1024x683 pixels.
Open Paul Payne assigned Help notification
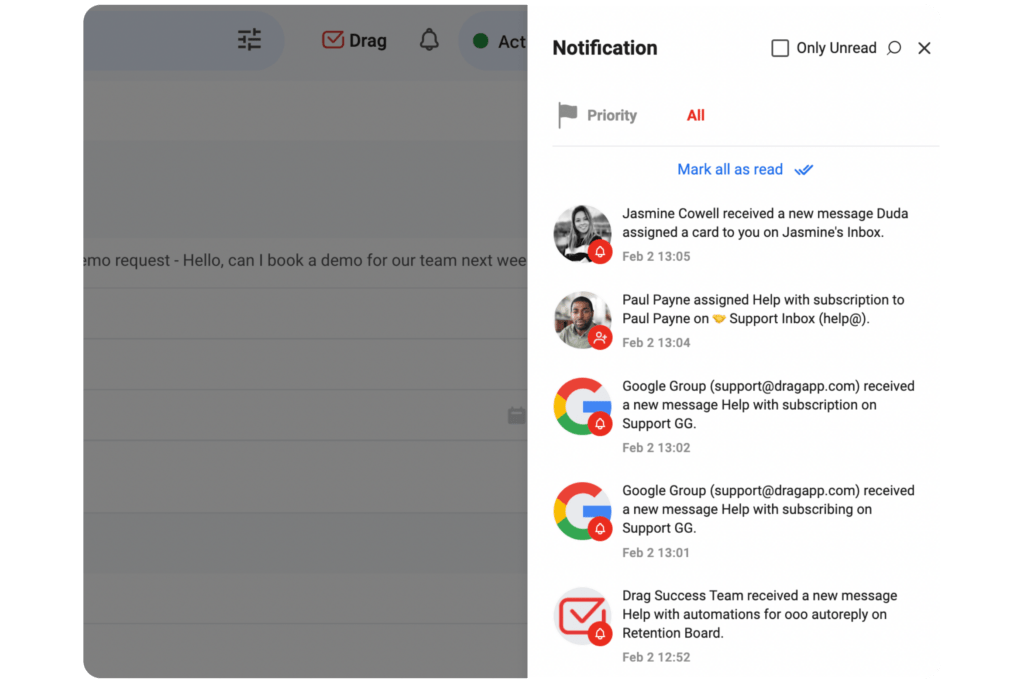click(746, 321)
